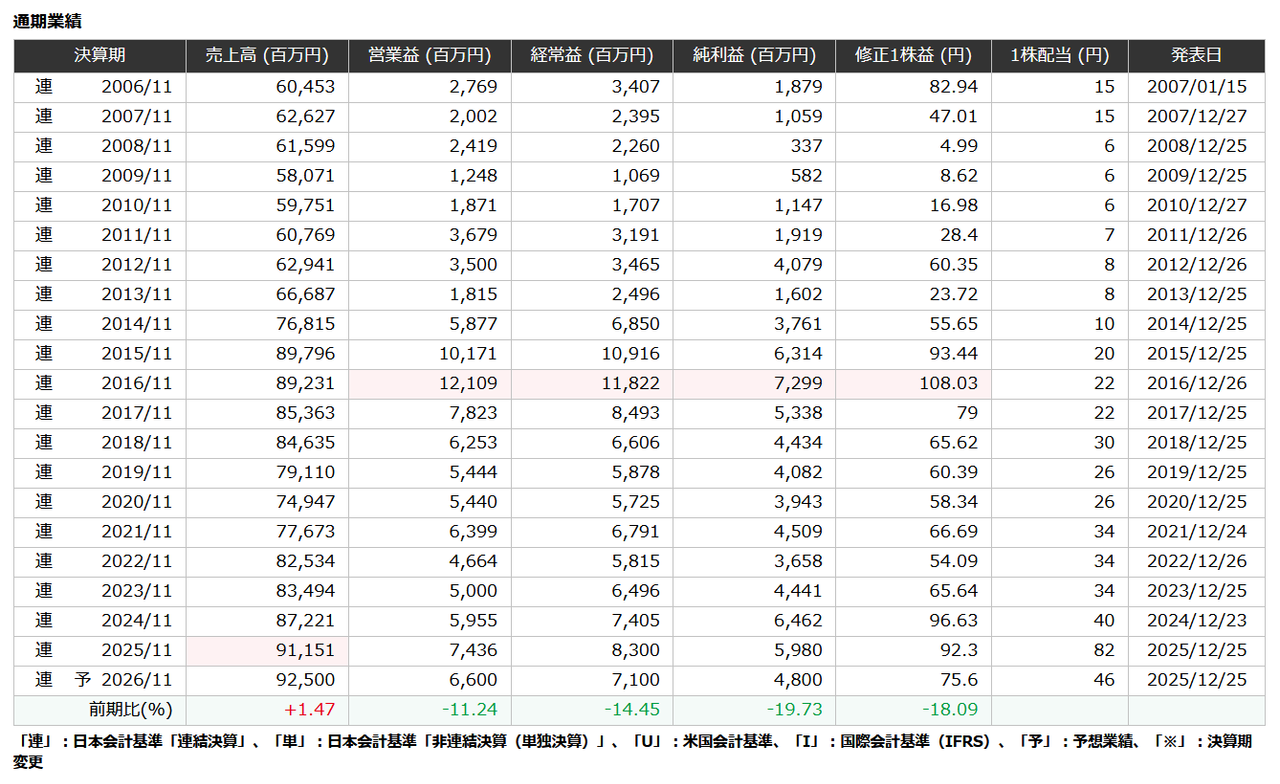1280x784 pixels.
Task: Click the 売上高 (百万円) column header
Action: coord(267,56)
